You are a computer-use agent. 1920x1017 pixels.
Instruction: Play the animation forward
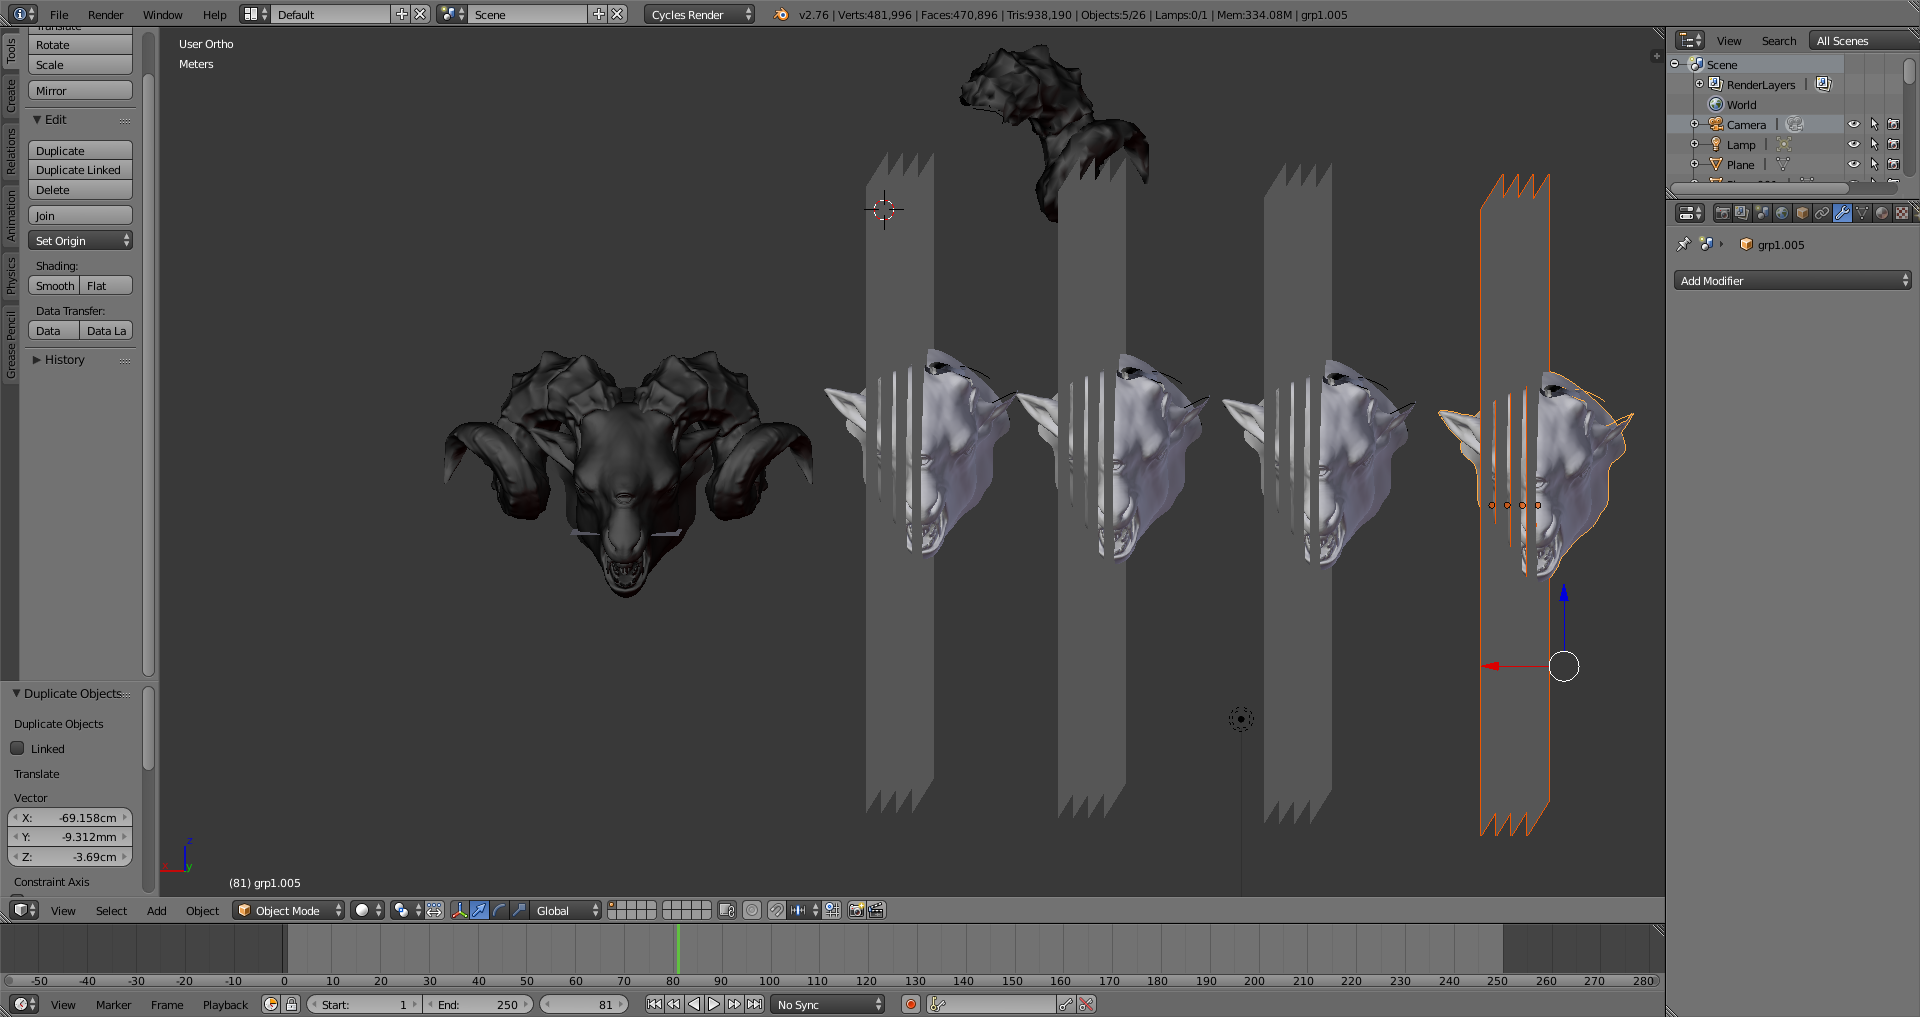714,1004
